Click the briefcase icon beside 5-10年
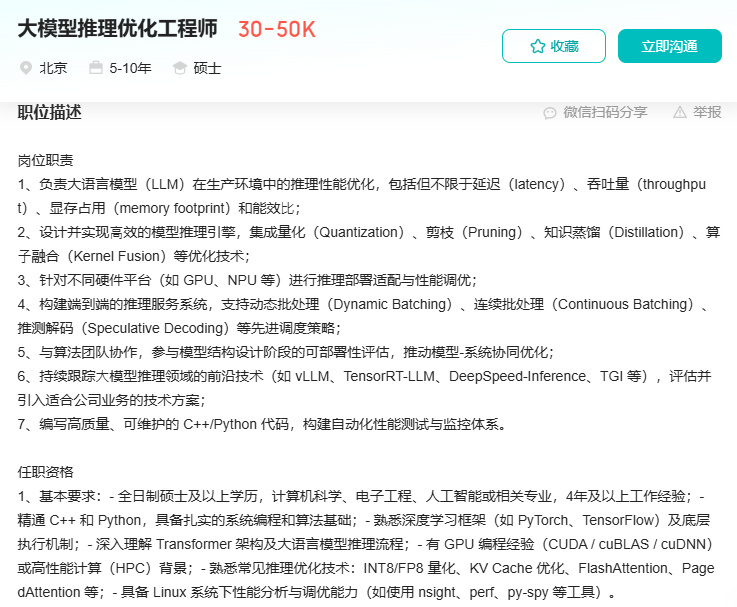This screenshot has width=737, height=607. pyautogui.click(x=95, y=68)
